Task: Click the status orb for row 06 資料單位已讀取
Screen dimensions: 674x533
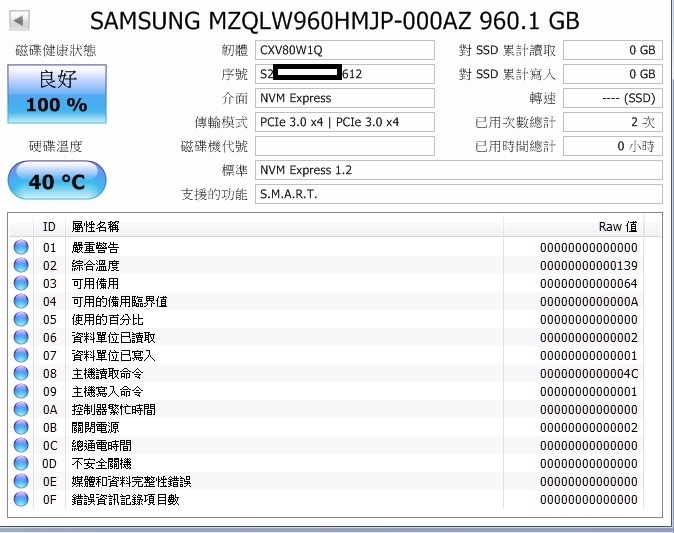Action: point(21,337)
